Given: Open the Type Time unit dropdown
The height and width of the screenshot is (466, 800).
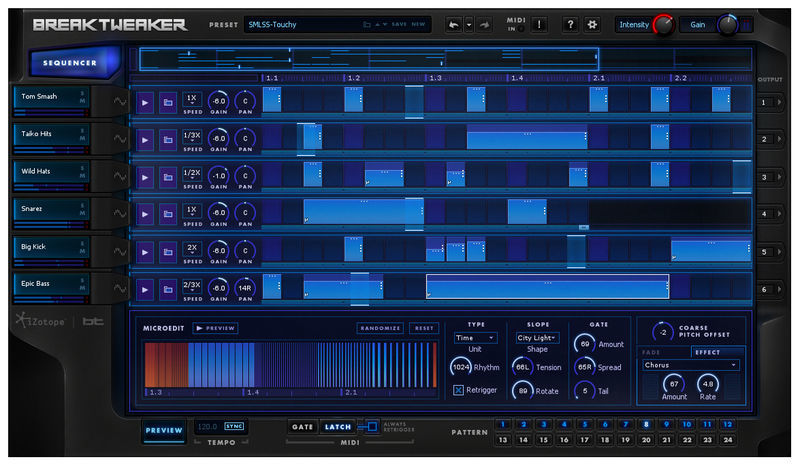Looking at the screenshot, I should (x=475, y=338).
